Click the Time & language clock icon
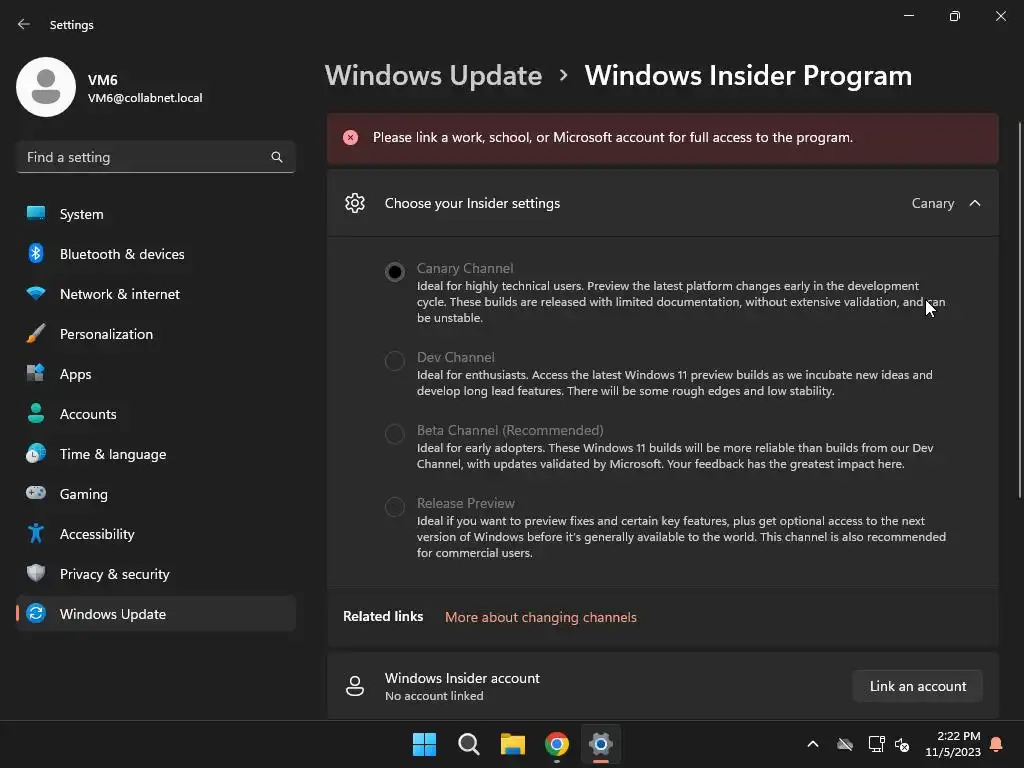 [x=36, y=454]
